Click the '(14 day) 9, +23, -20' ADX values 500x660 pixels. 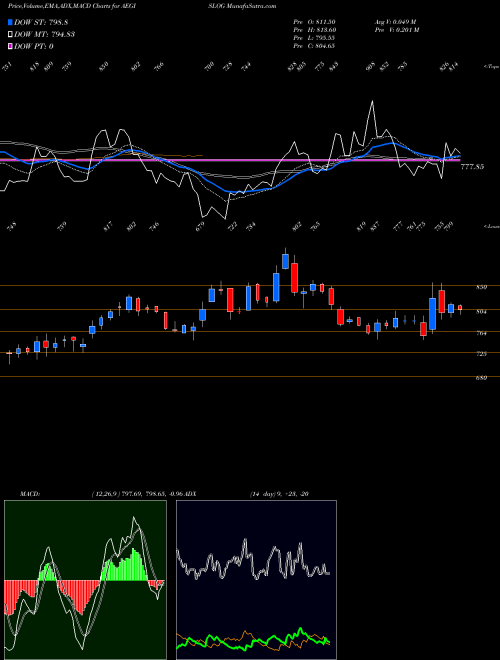coord(279,493)
